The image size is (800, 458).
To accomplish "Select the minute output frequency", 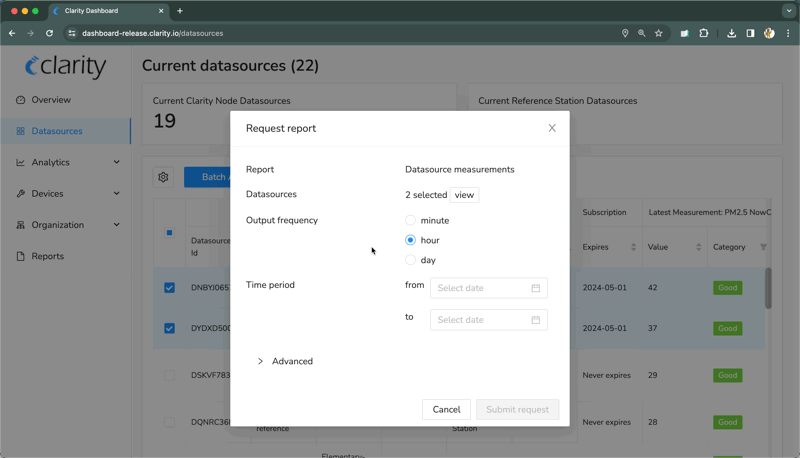I will coord(410,220).
